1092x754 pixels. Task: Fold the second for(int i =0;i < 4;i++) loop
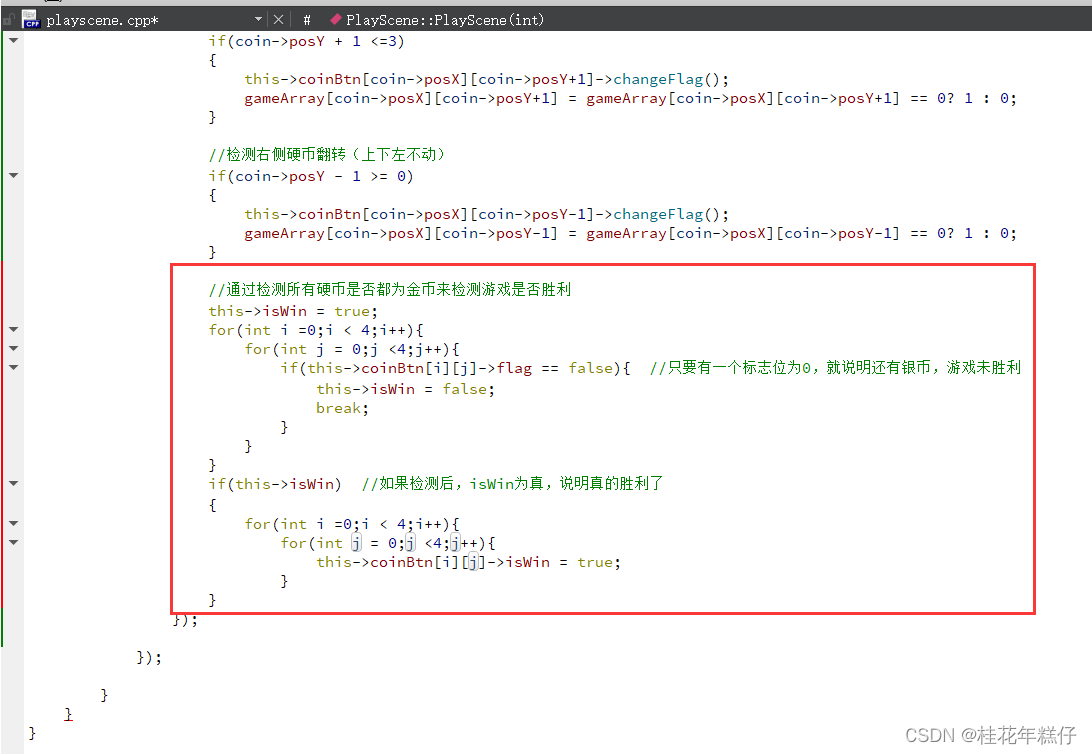13,523
